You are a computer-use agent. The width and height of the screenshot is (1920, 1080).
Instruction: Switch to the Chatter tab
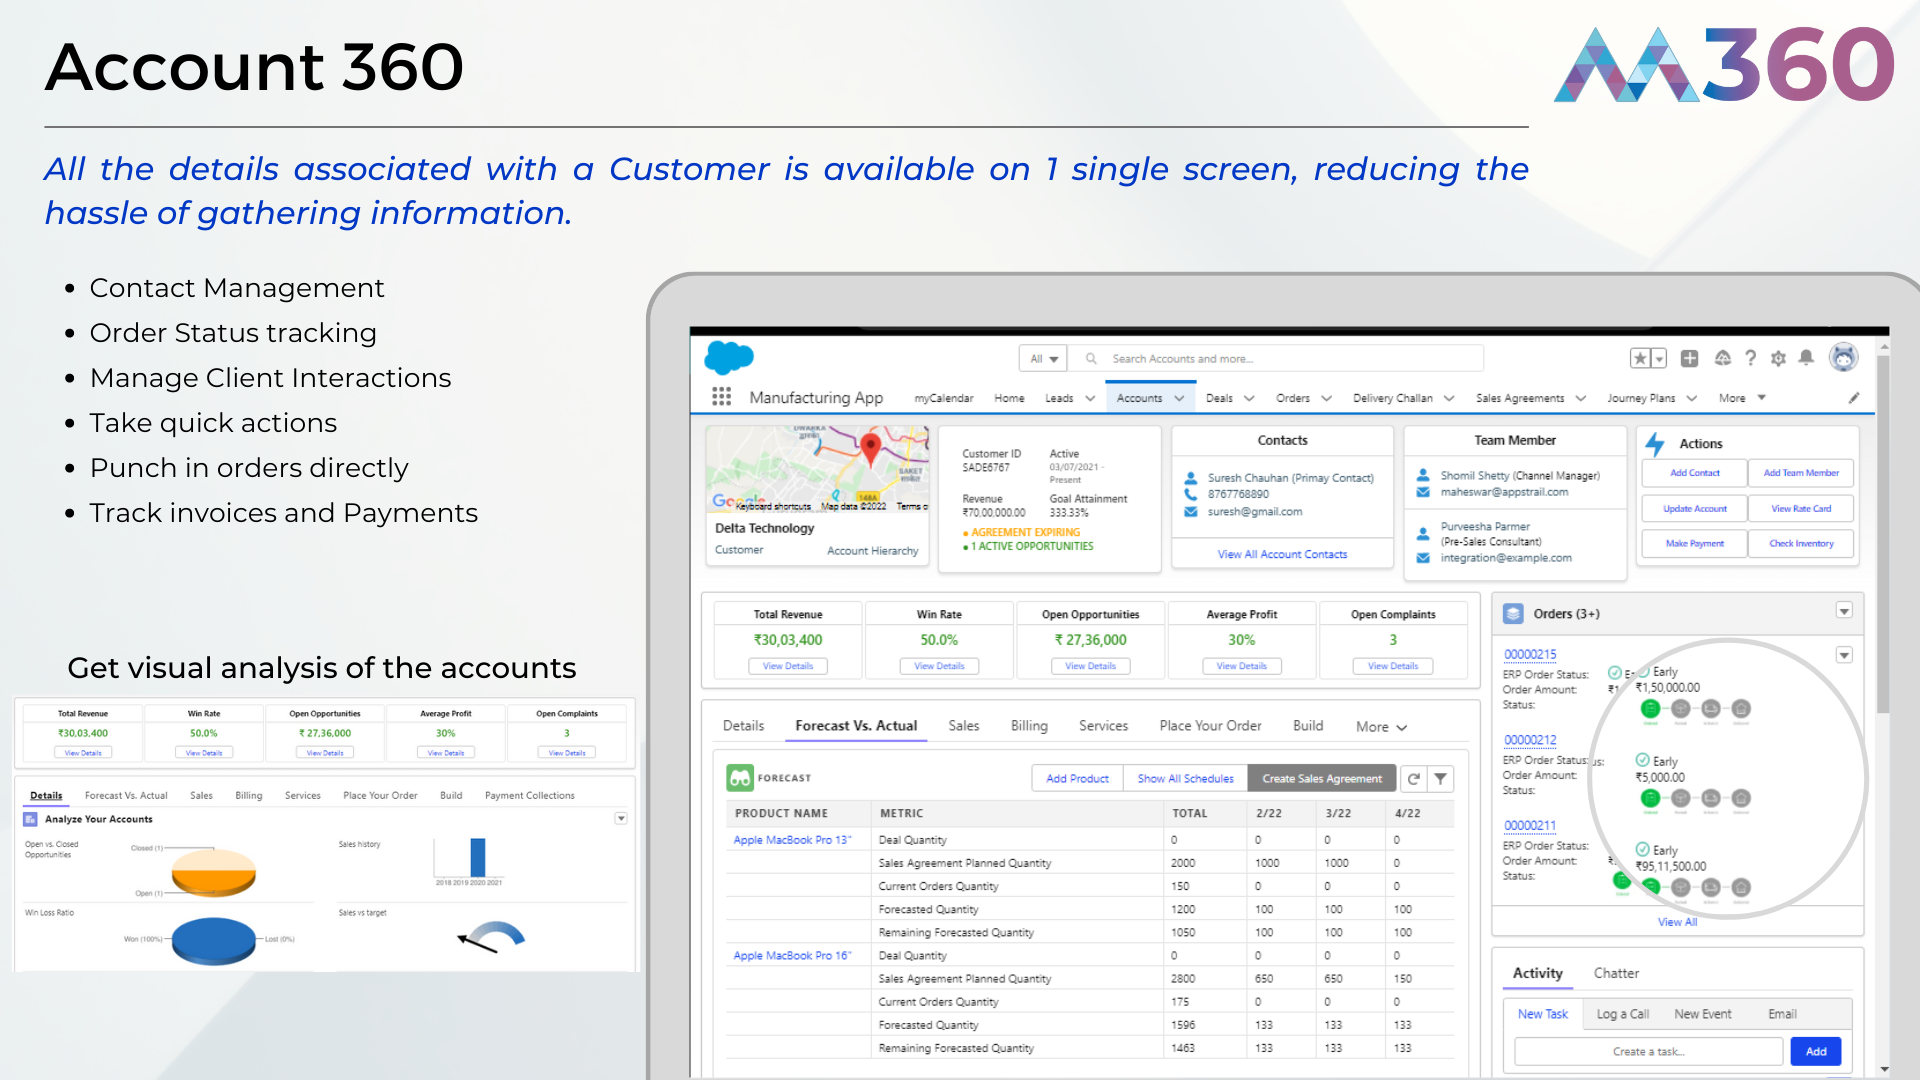tap(1616, 973)
